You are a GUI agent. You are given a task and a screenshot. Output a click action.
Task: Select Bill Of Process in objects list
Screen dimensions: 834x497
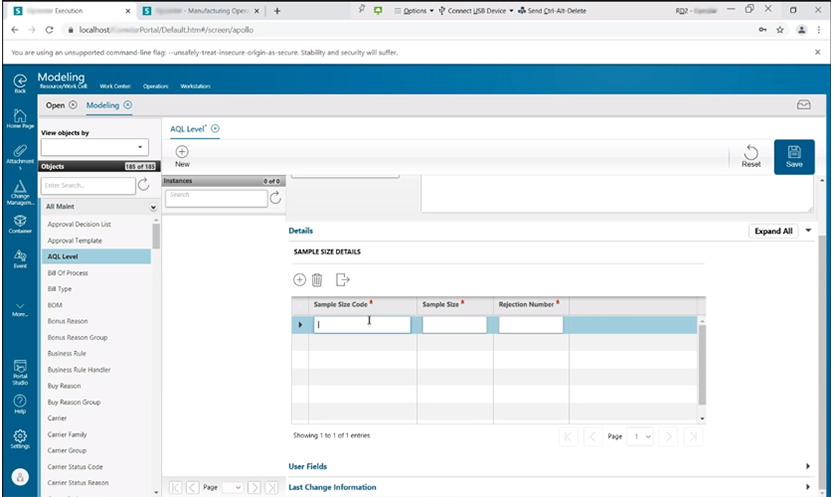[68, 273]
